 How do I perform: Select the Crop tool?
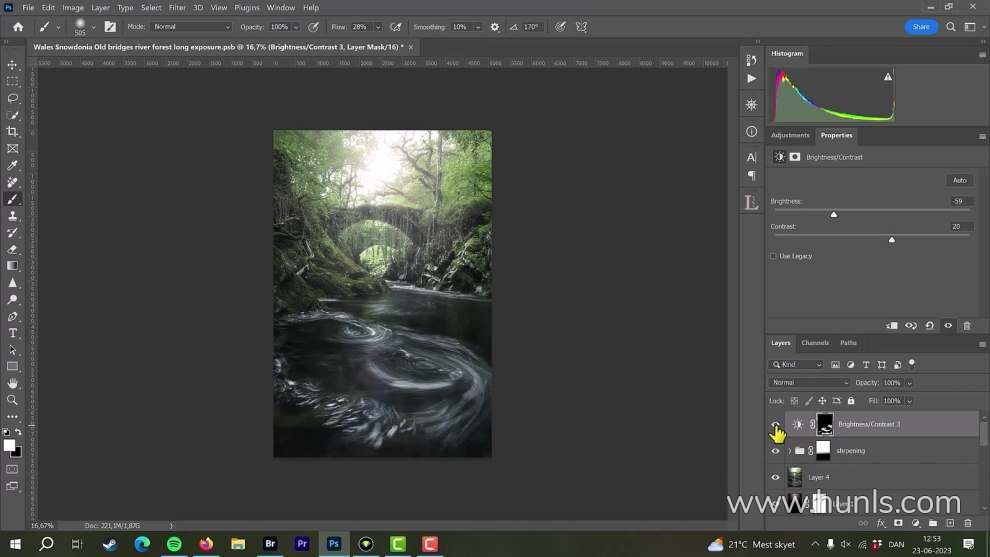click(13, 132)
